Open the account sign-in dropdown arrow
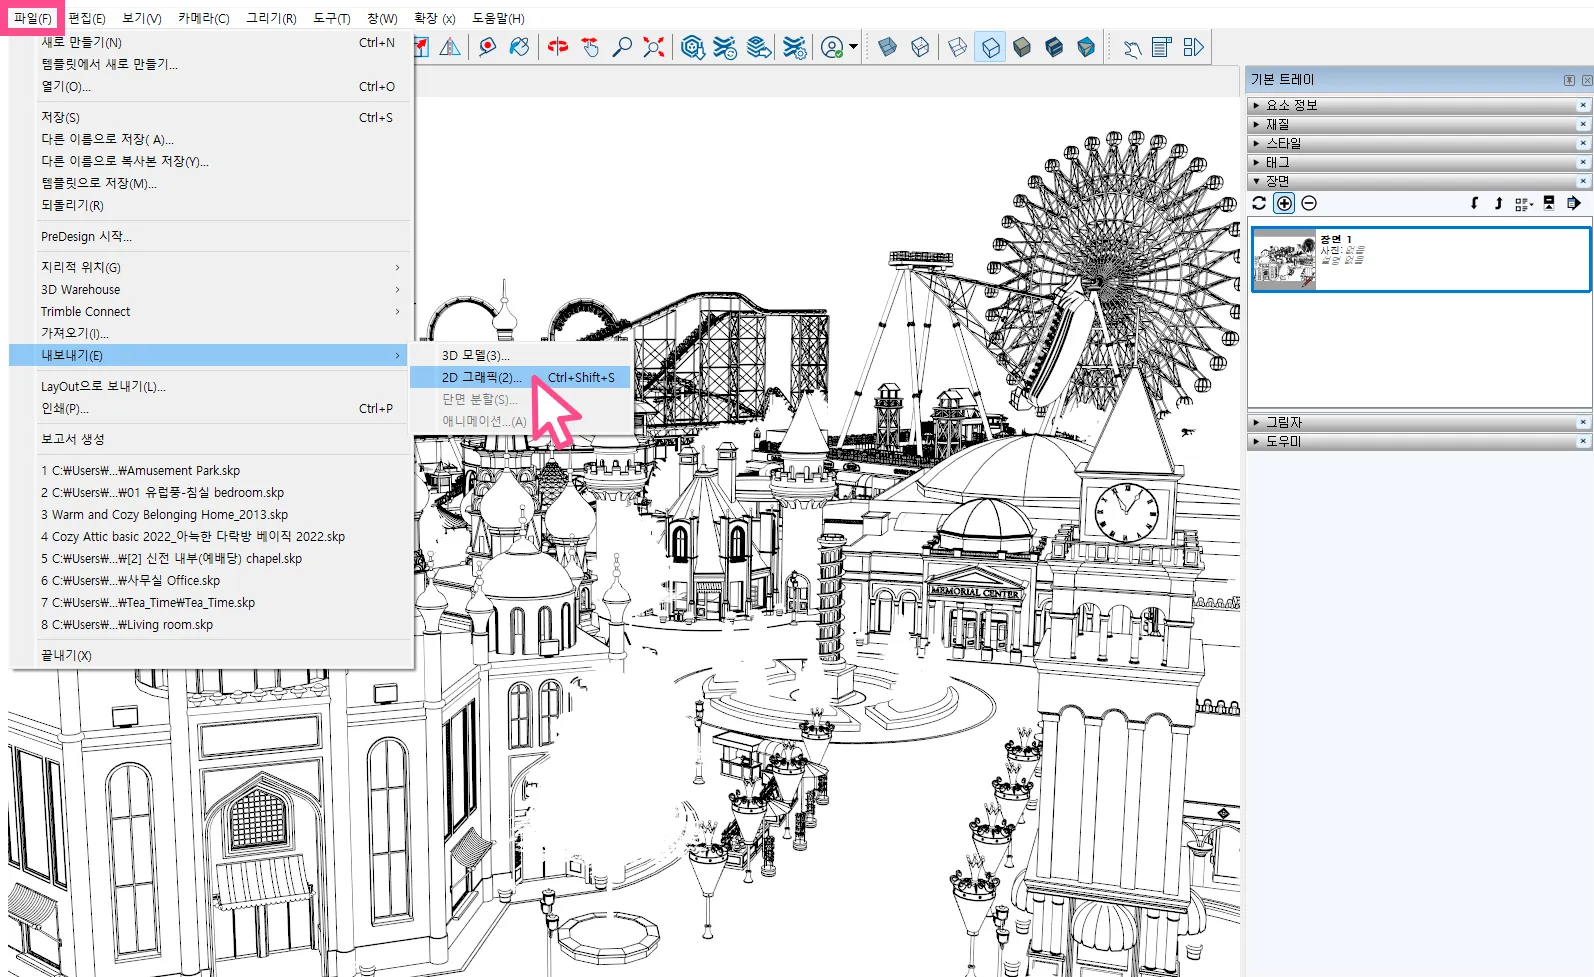This screenshot has width=1594, height=977. [x=853, y=47]
